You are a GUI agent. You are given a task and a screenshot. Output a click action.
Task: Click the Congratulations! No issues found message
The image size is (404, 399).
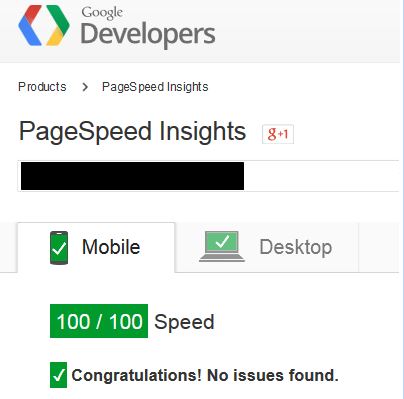(205, 375)
